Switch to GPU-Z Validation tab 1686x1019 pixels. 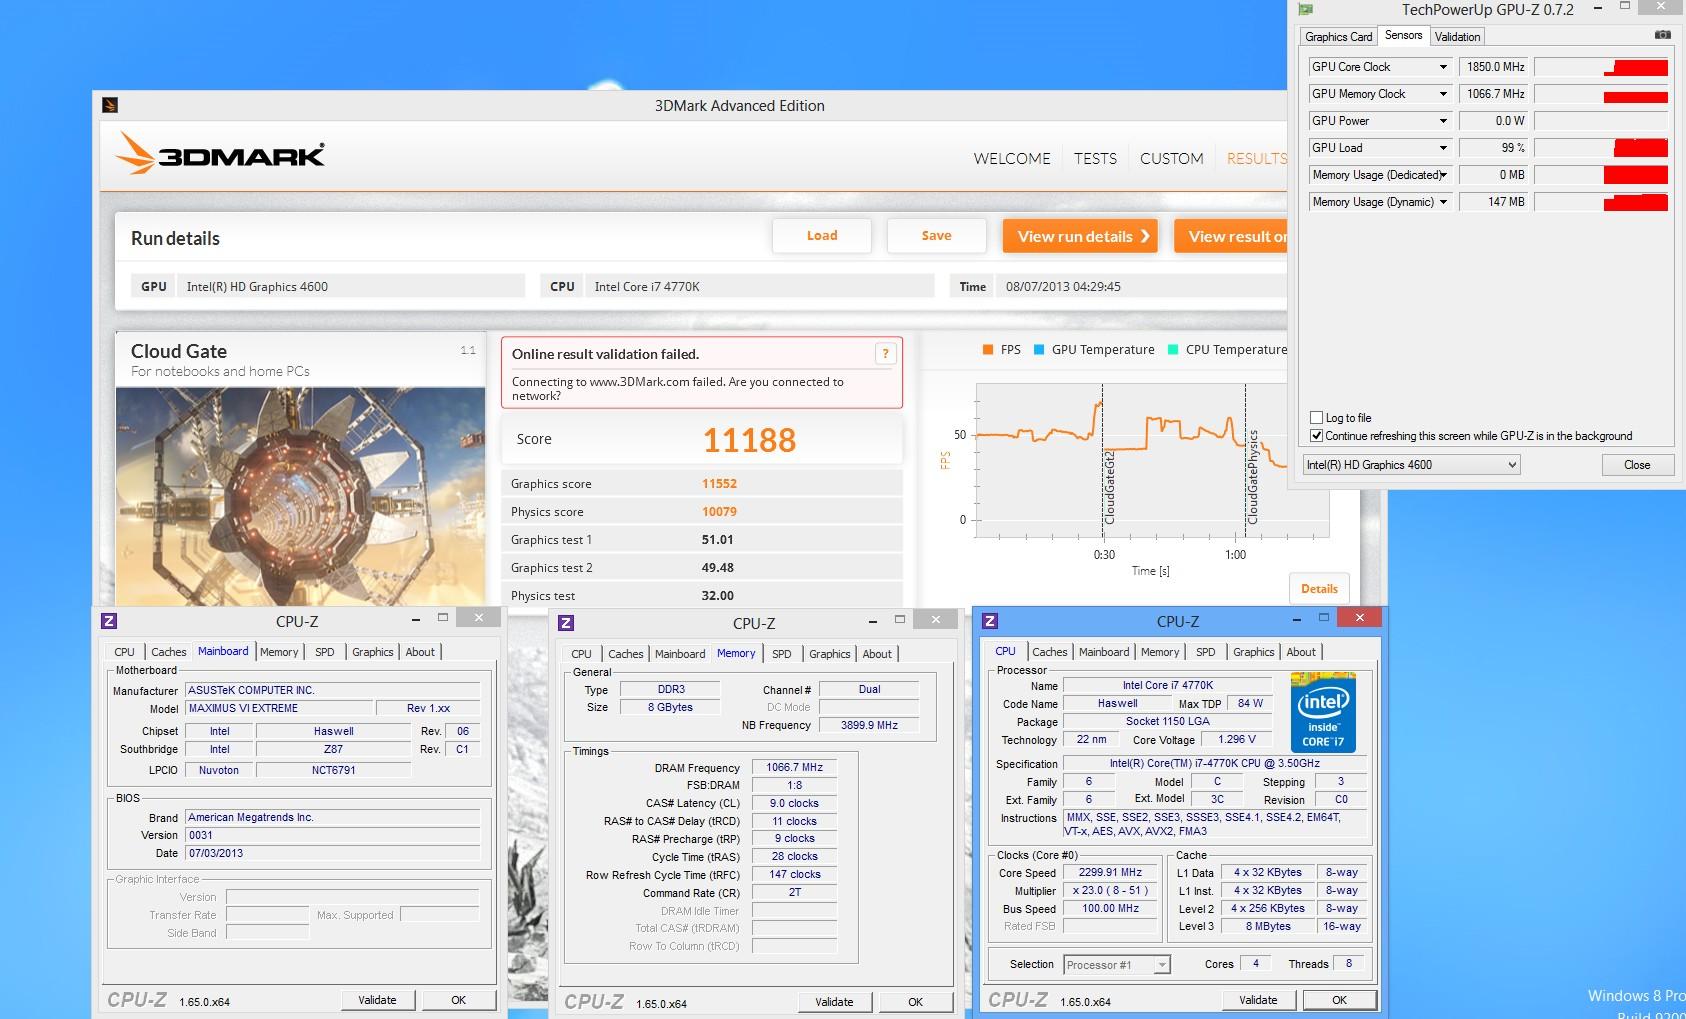(1457, 37)
